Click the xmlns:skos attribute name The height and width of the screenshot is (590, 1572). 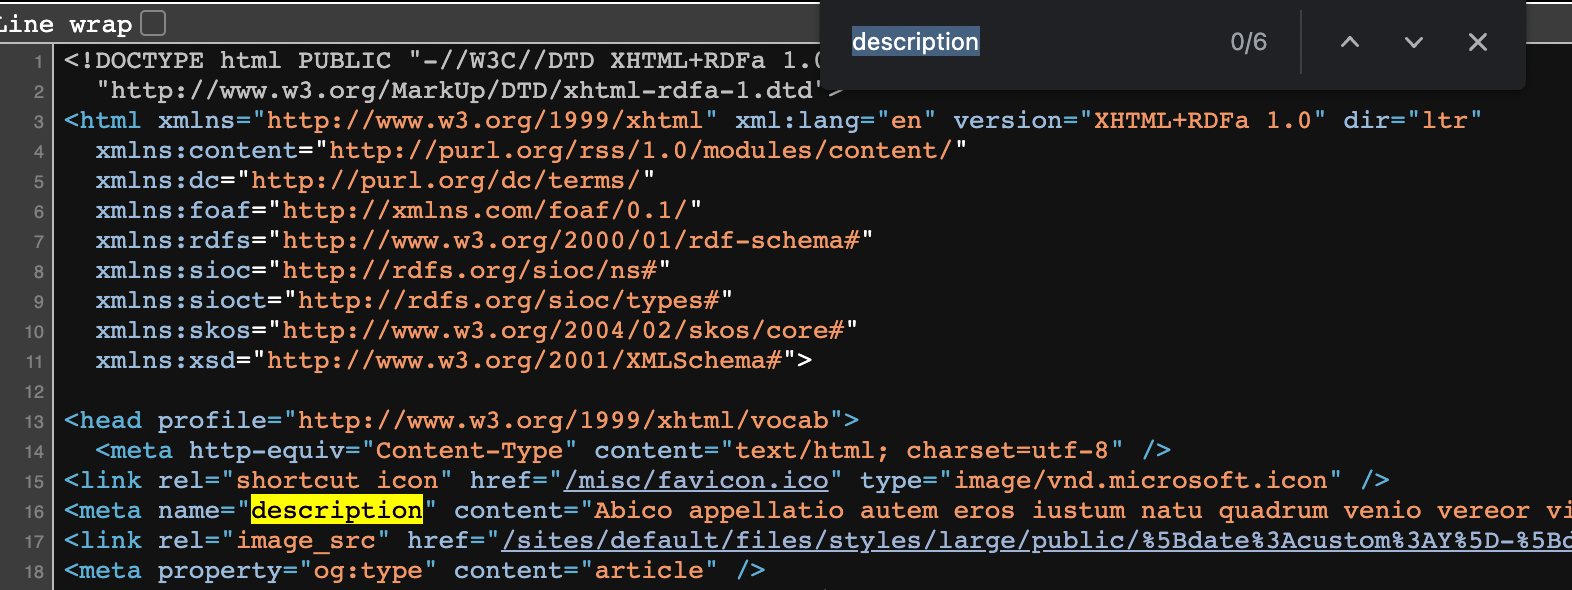[x=173, y=330]
